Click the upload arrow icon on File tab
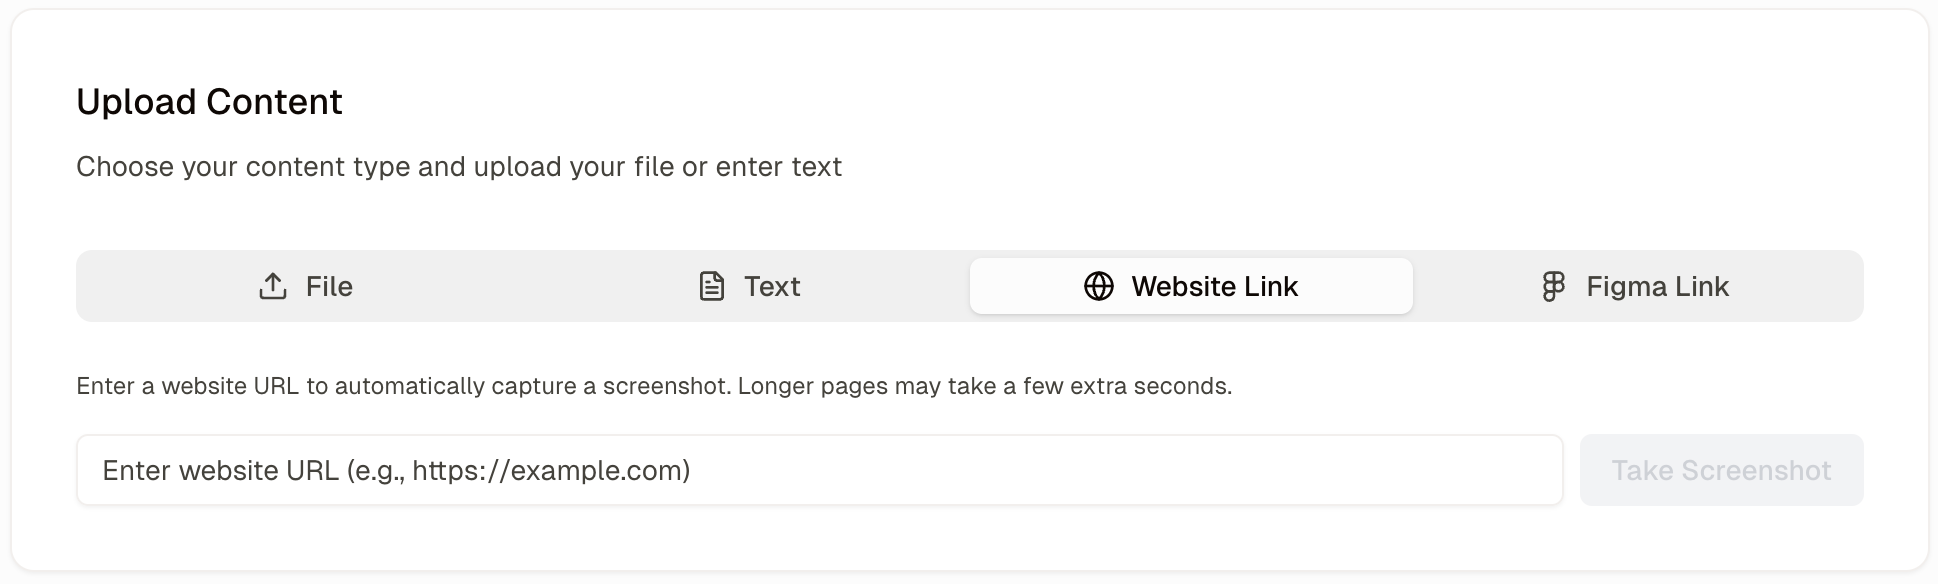 coord(271,286)
